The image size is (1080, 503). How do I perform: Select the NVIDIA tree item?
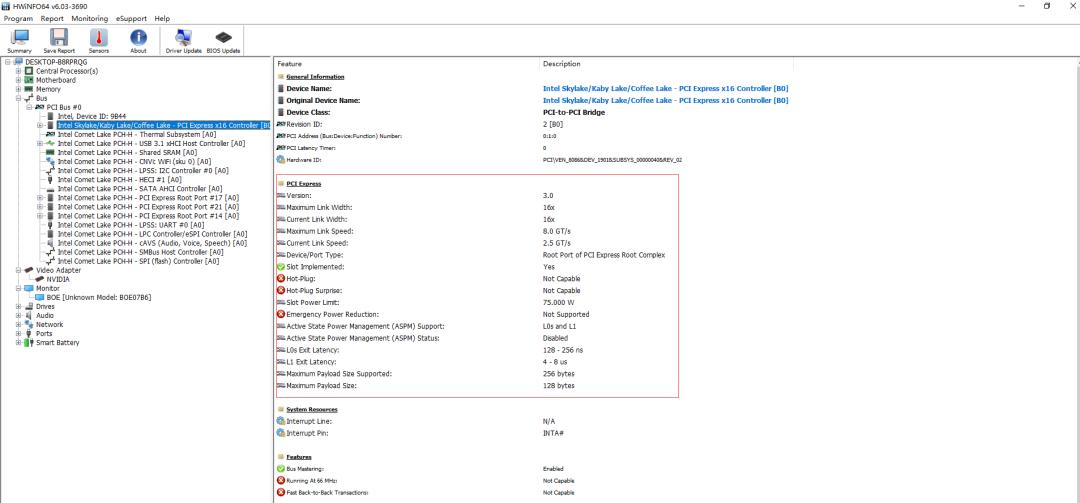(x=58, y=279)
